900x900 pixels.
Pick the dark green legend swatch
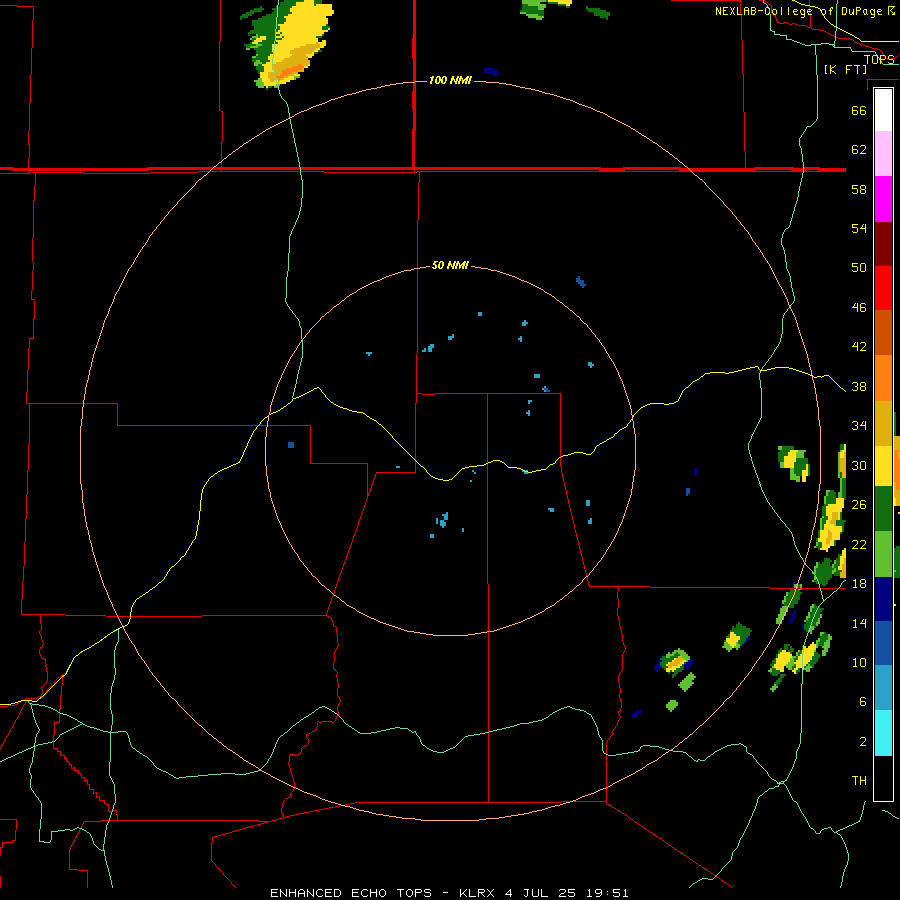pos(883,509)
